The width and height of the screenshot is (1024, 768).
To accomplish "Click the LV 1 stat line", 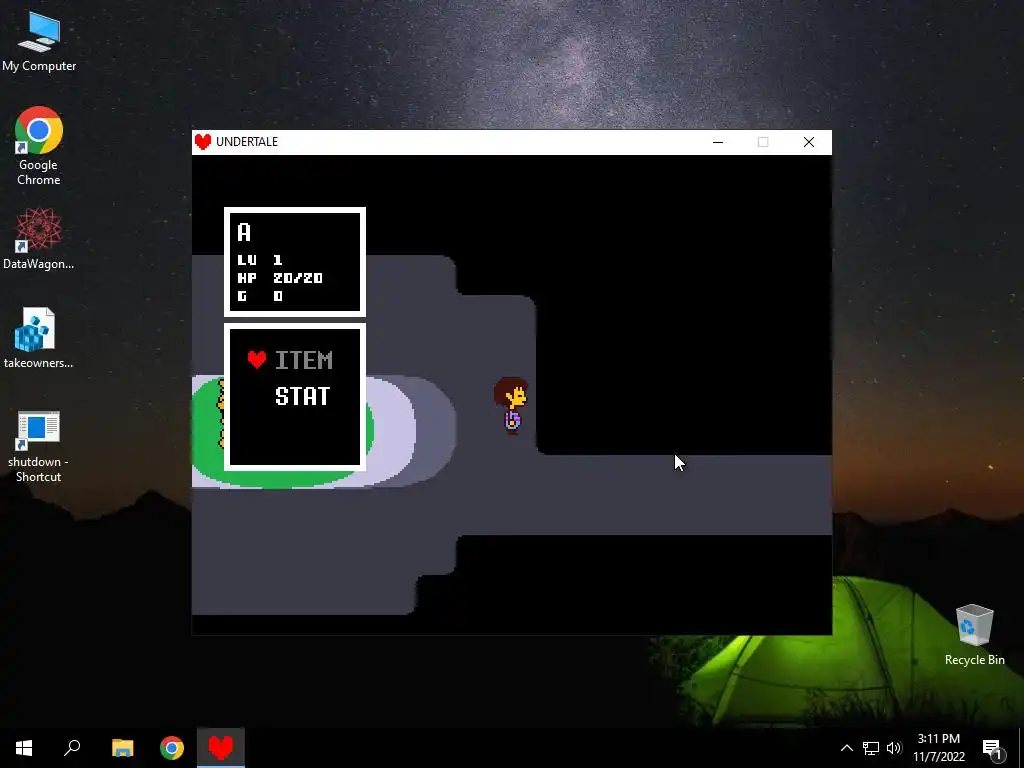I will click(260, 260).
